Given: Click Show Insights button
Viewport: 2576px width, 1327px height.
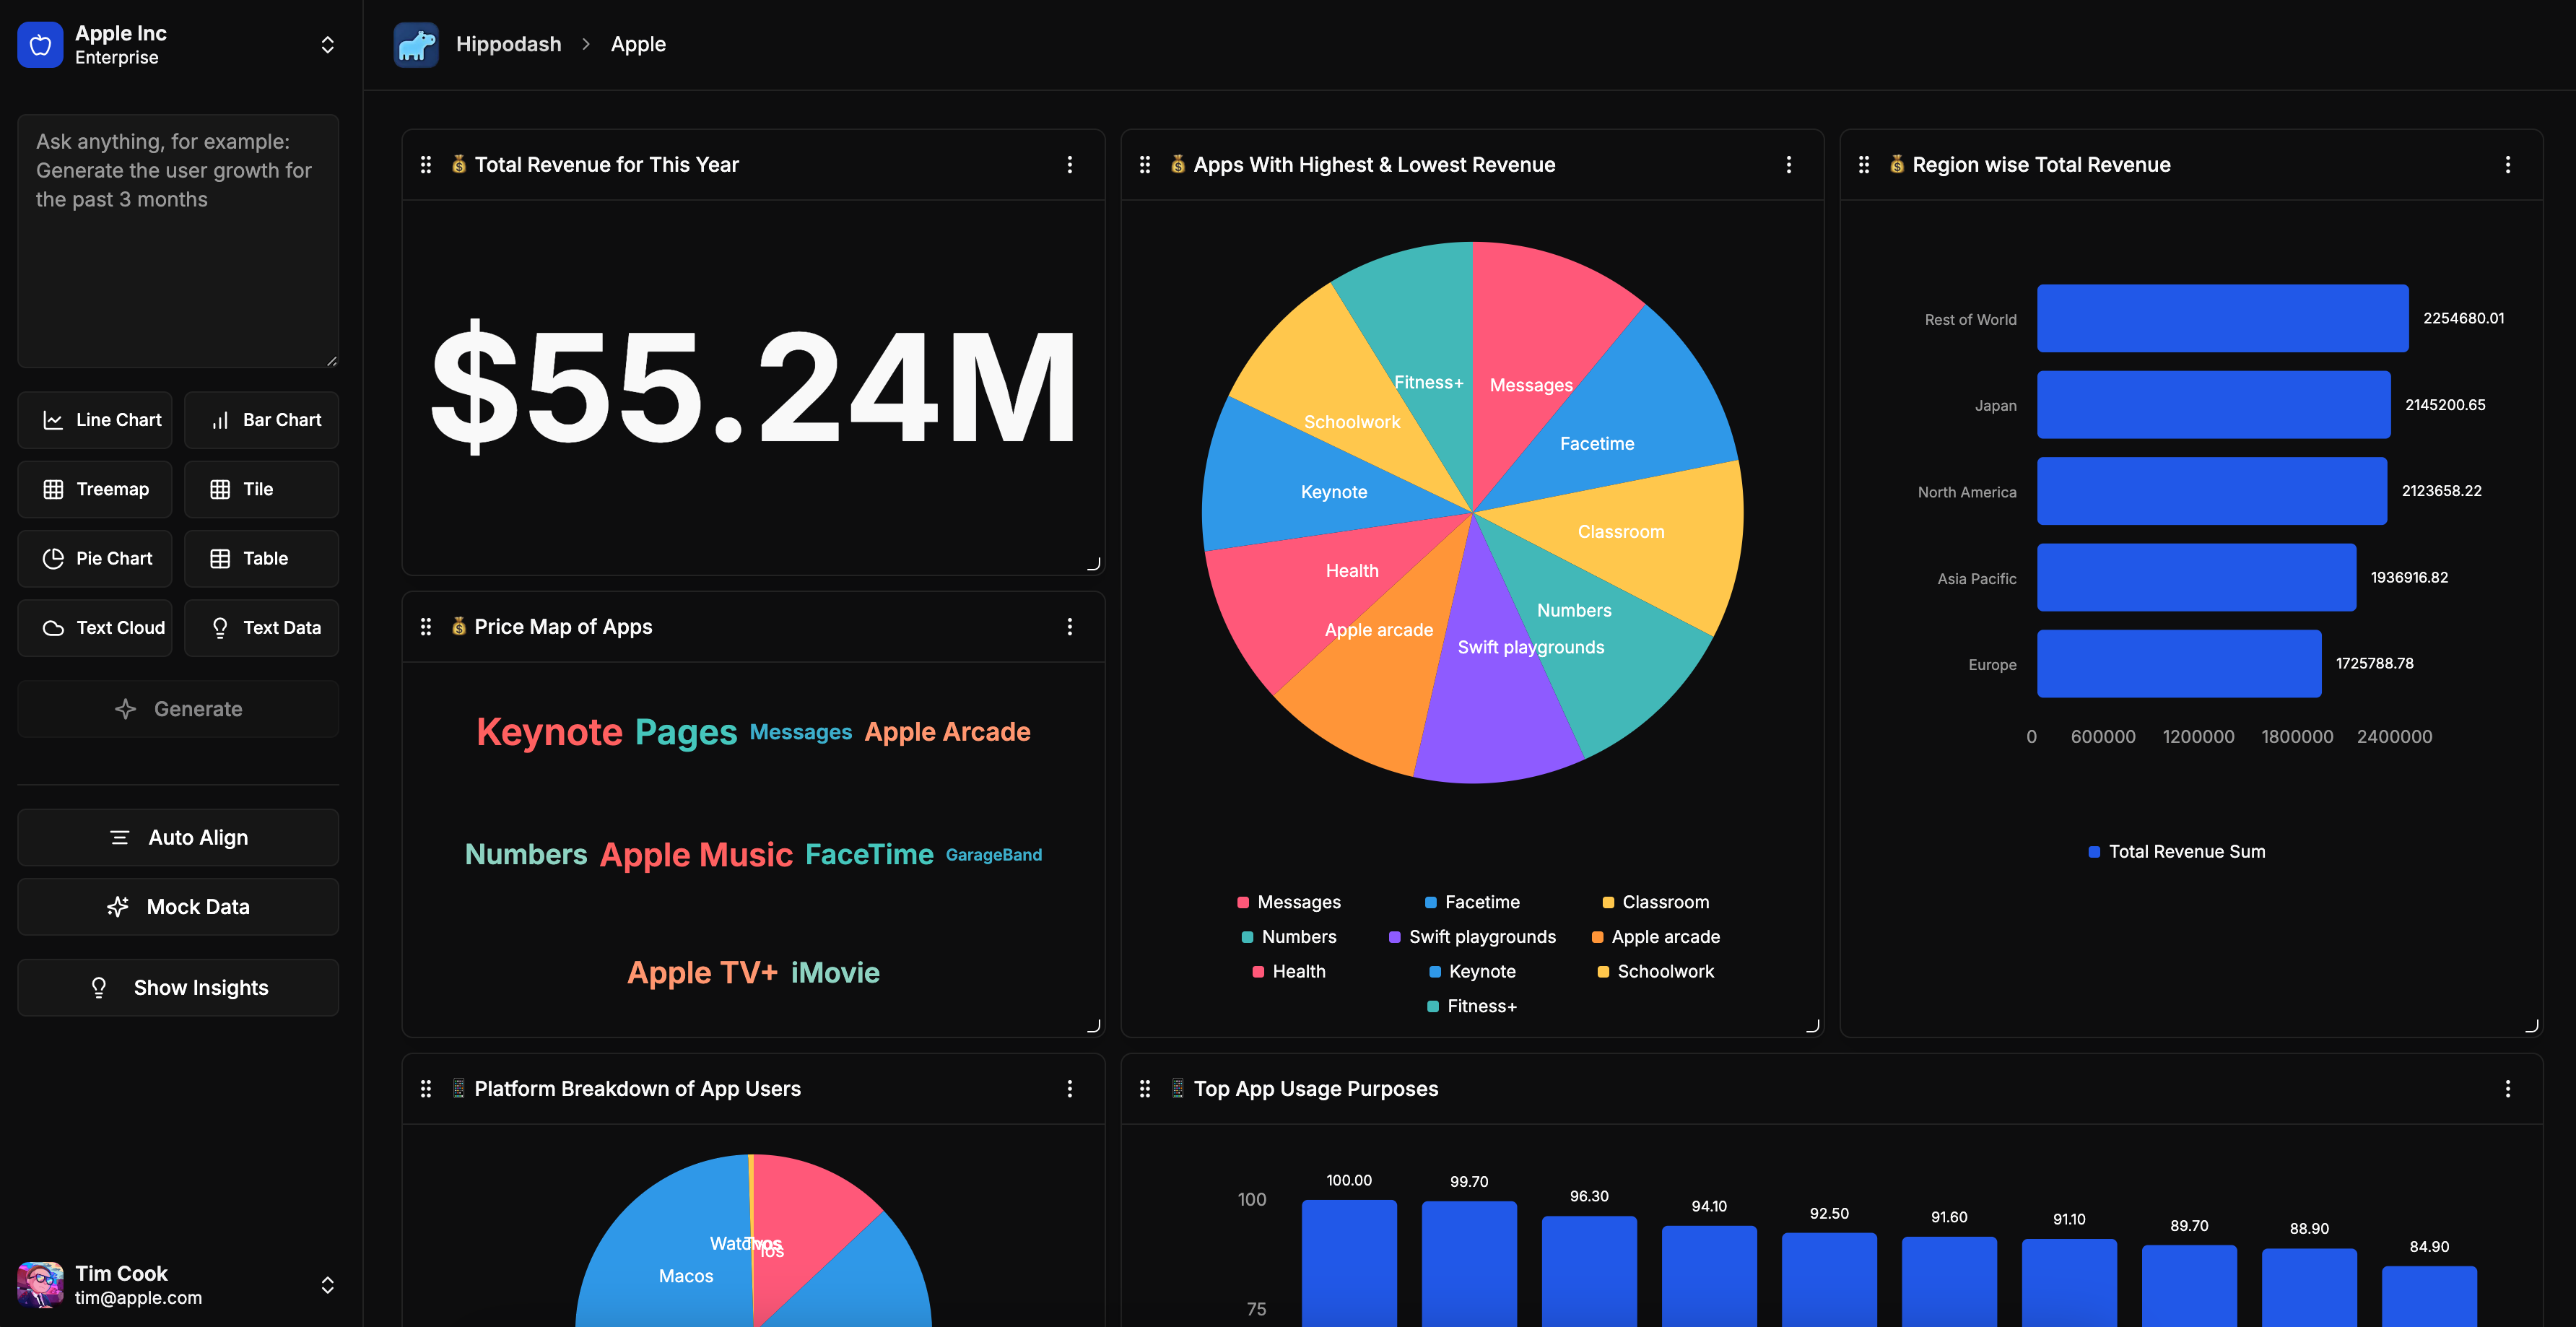Looking at the screenshot, I should (178, 988).
